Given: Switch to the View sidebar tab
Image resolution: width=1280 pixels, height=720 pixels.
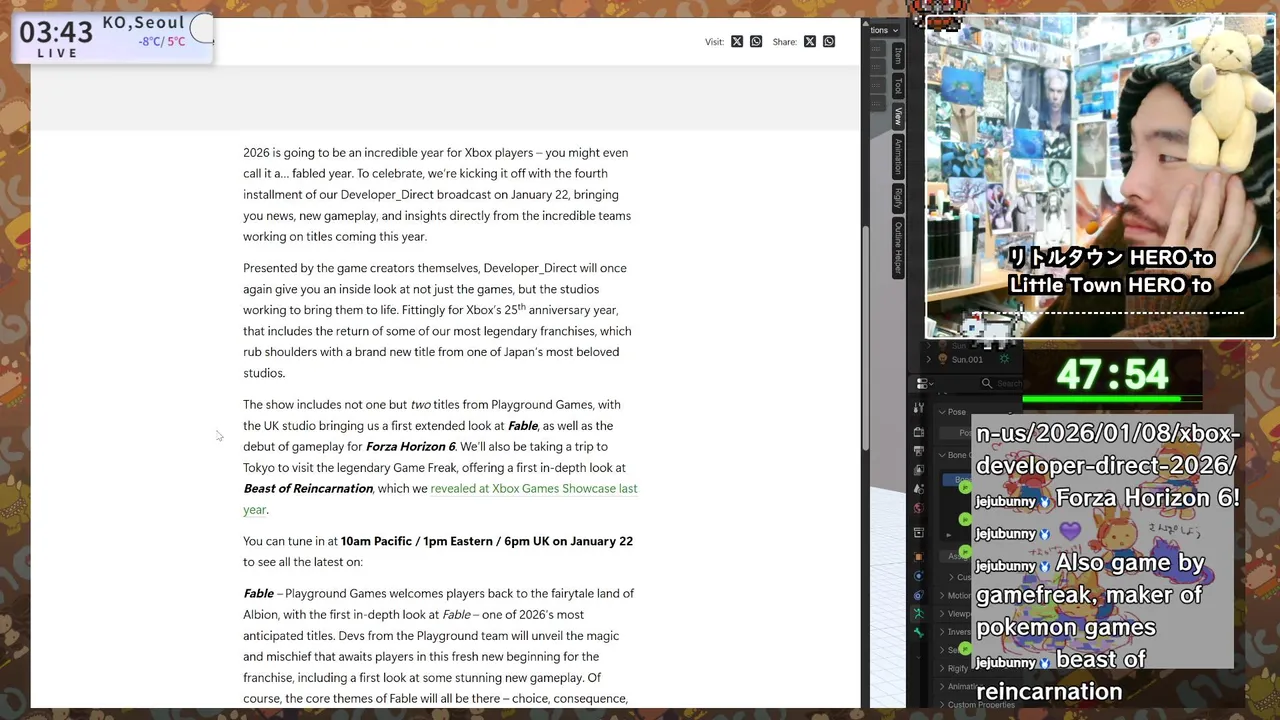Looking at the screenshot, I should tap(898, 115).
